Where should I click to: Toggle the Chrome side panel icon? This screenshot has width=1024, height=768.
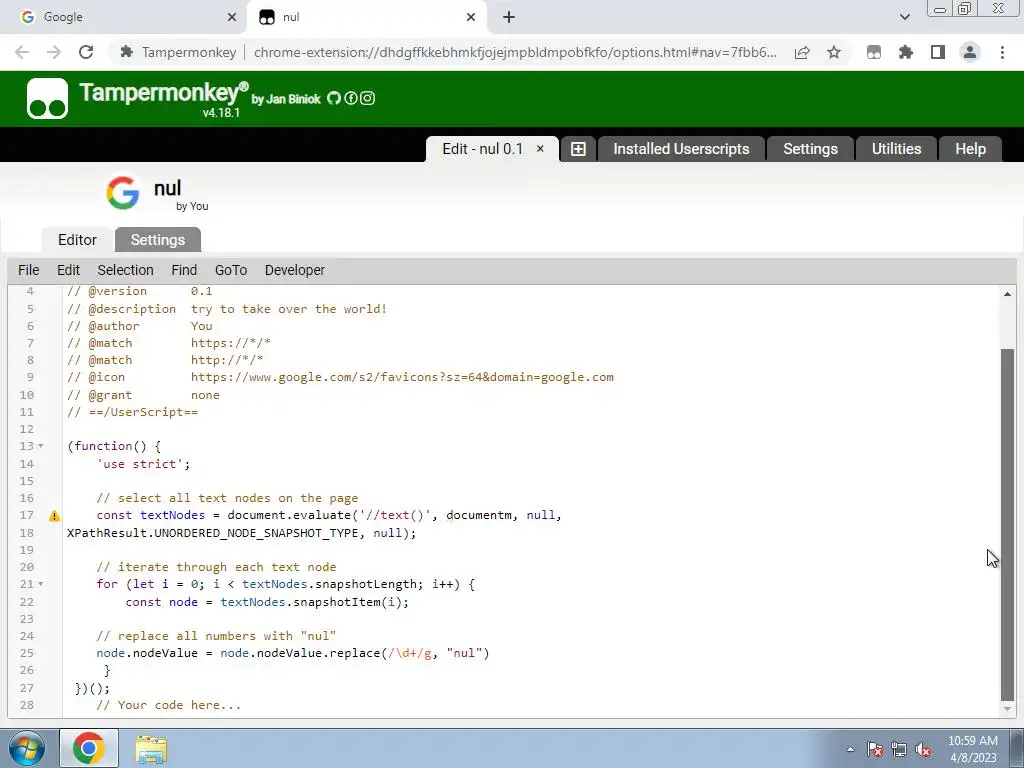pos(938,52)
